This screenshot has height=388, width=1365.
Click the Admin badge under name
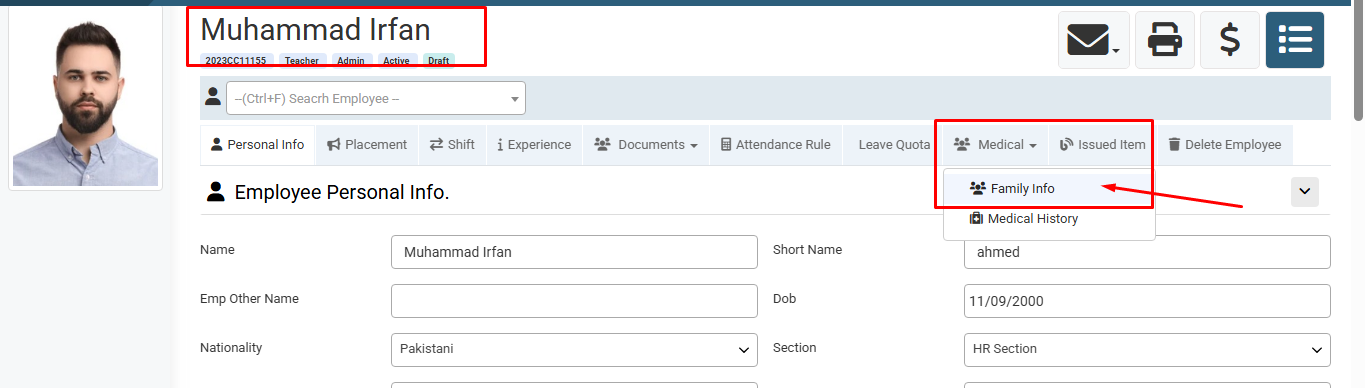point(351,61)
